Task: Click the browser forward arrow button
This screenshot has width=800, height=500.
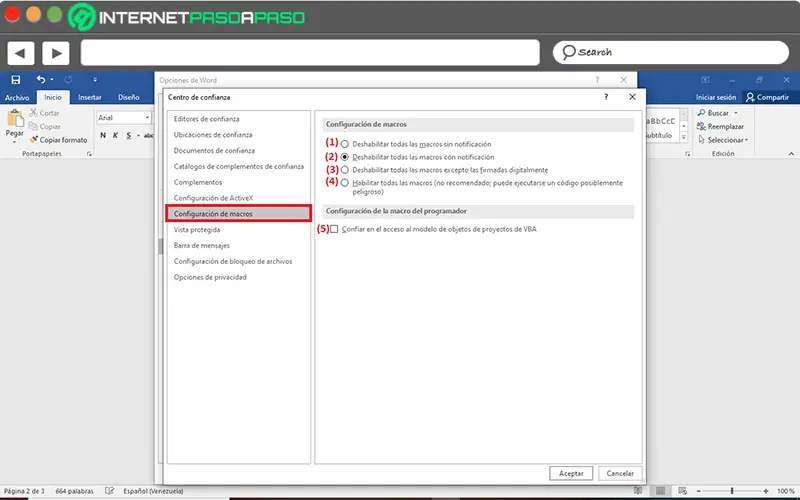Action: point(56,53)
